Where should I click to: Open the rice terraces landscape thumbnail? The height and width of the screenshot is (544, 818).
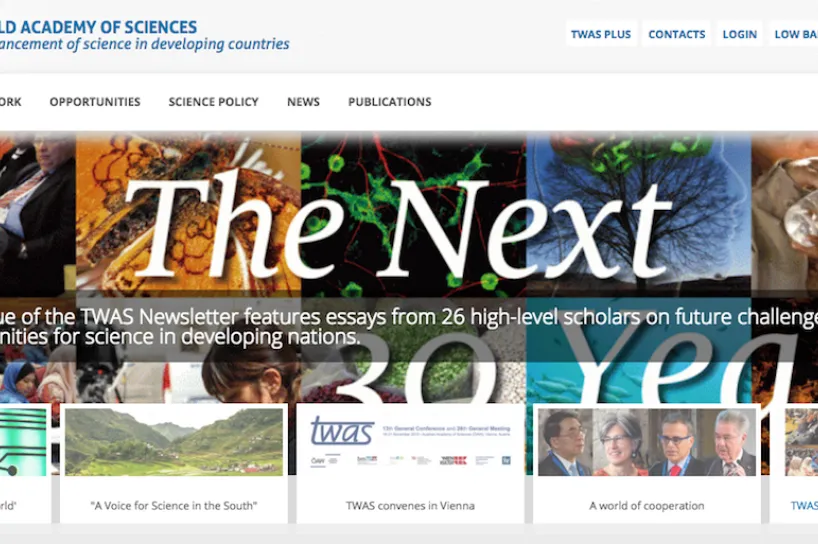tap(174, 442)
